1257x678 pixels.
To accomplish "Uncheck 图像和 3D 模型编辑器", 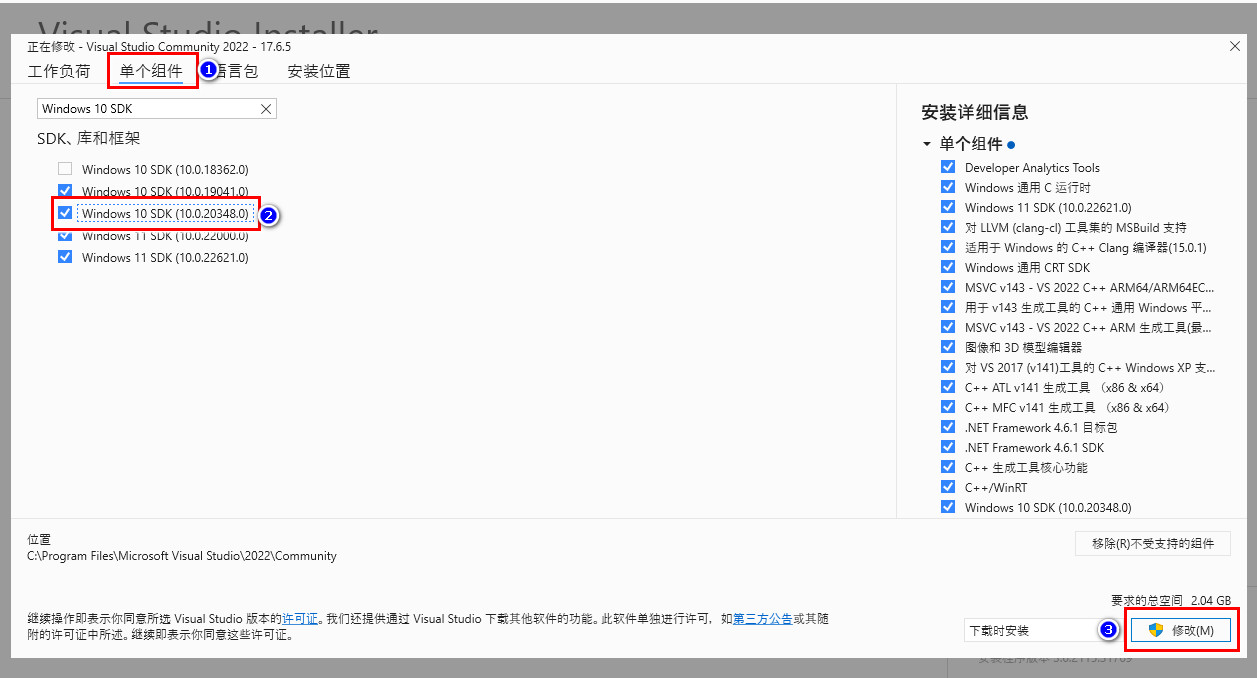I will 948,347.
